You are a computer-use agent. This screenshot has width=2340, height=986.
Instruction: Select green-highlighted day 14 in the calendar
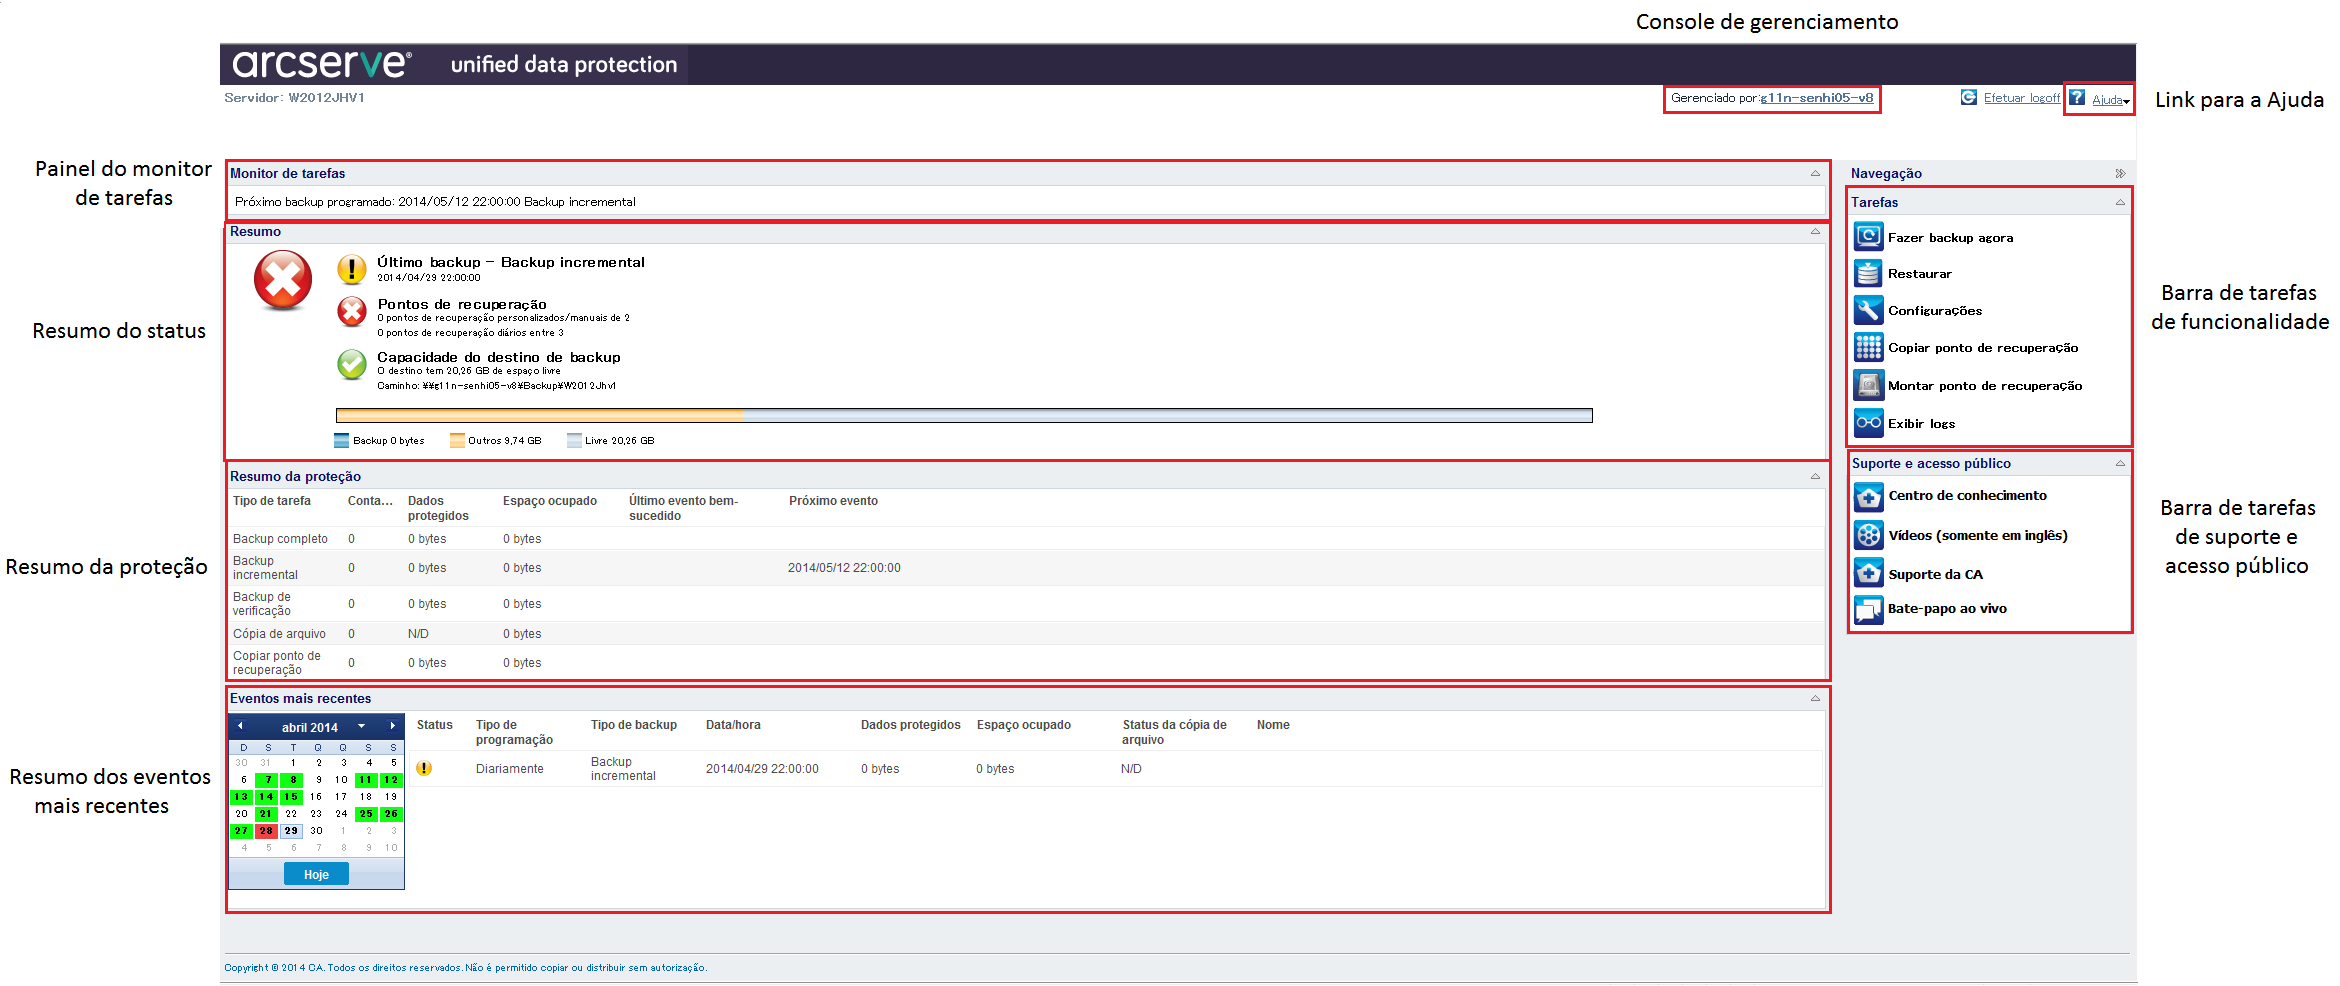[266, 797]
